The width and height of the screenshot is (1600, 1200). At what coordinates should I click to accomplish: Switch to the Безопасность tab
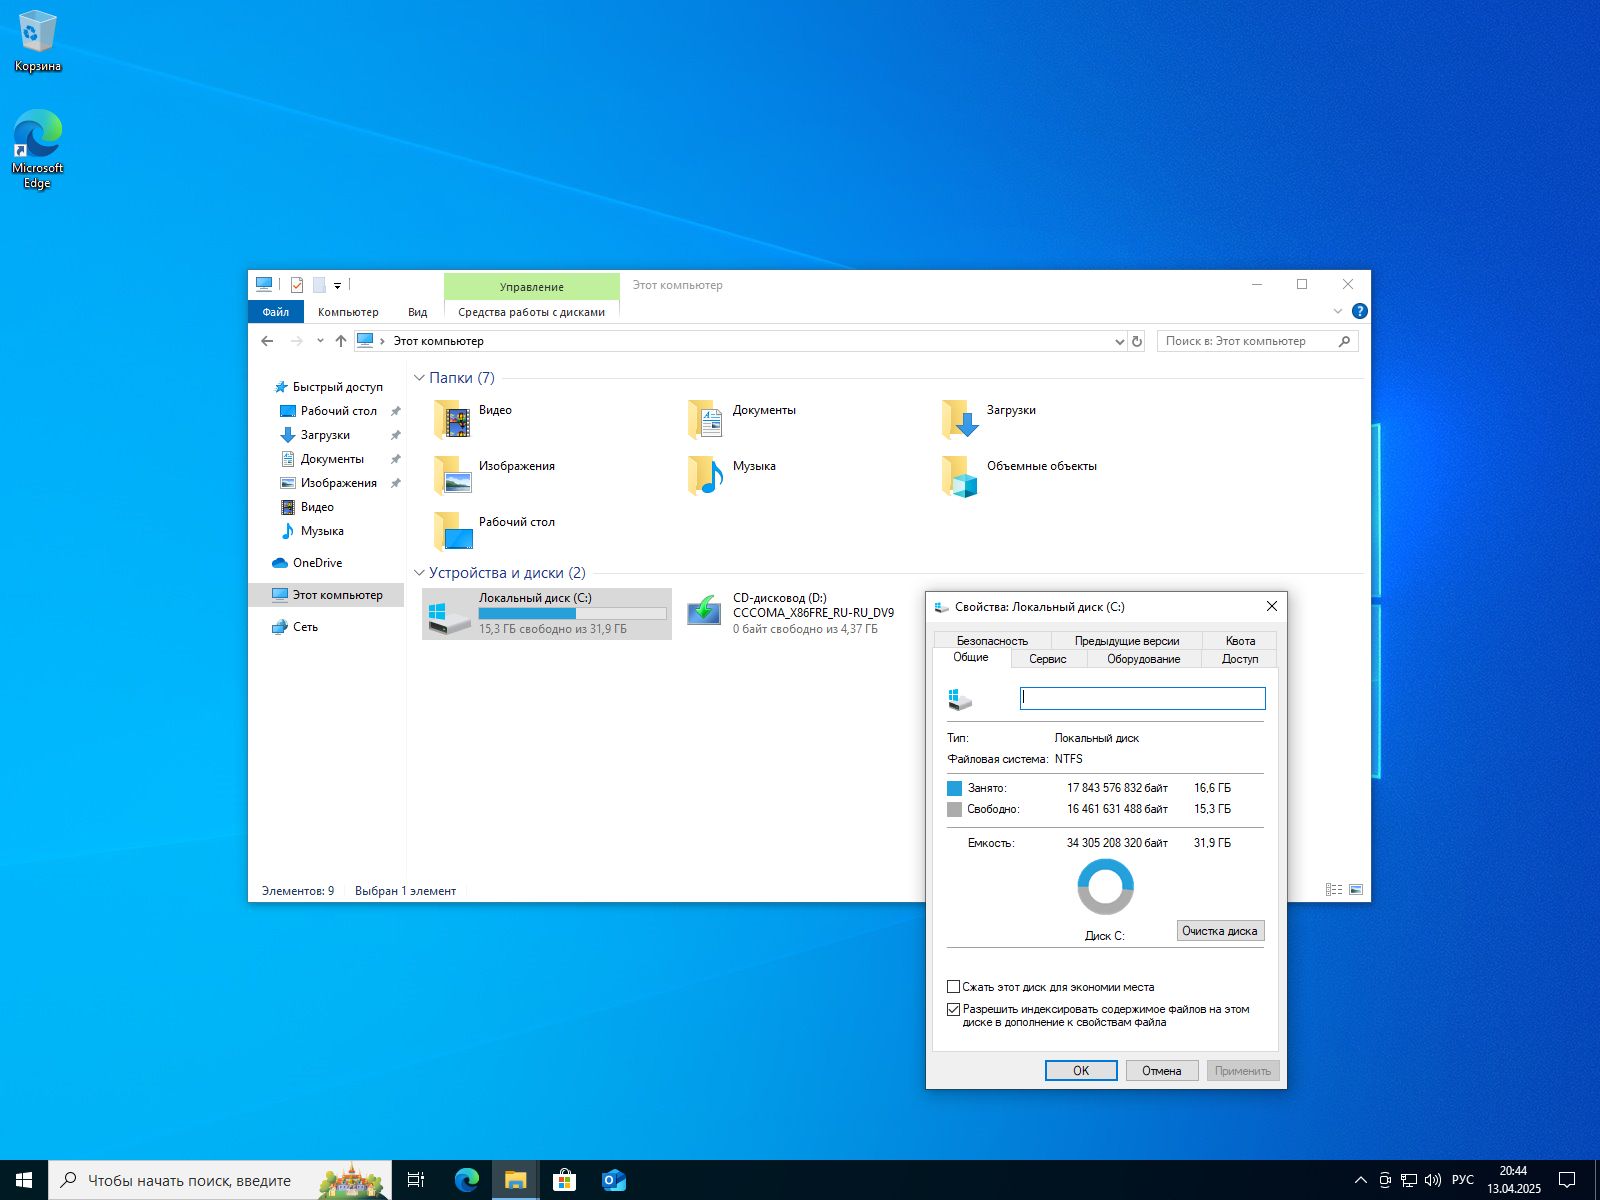point(992,640)
